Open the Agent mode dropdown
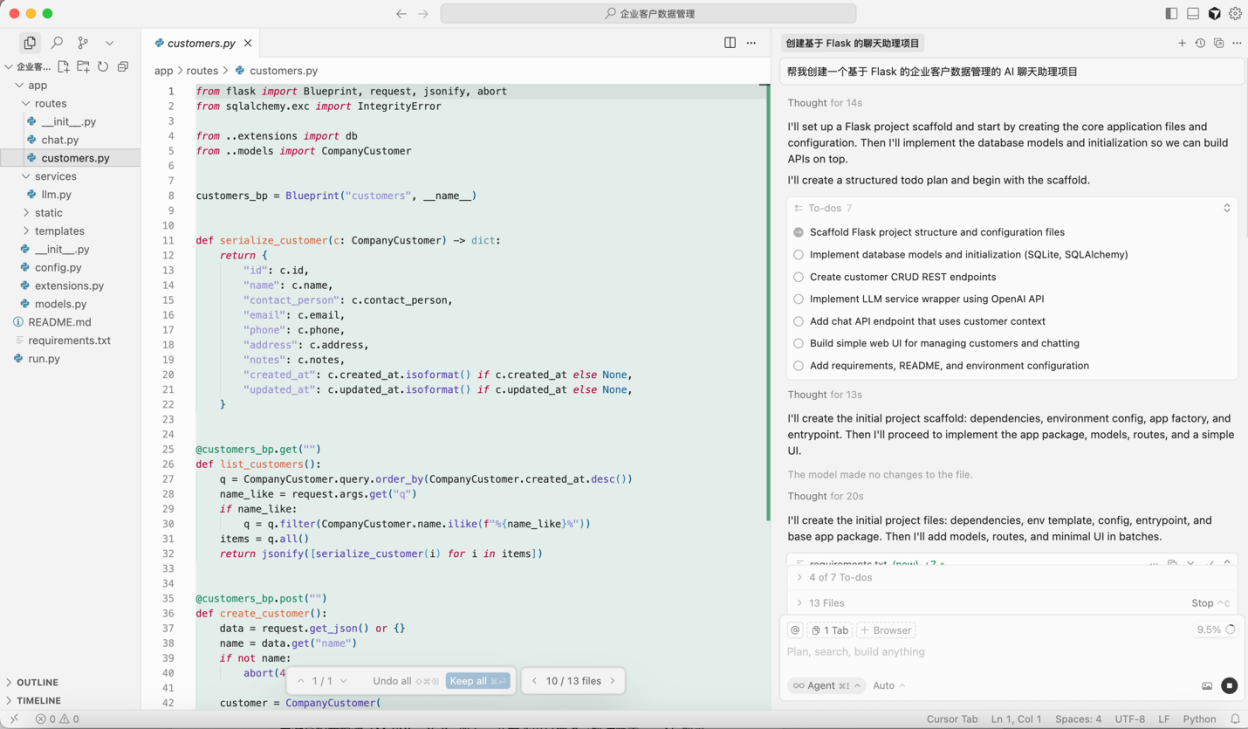This screenshot has height=729, width=1248. (x=826, y=686)
